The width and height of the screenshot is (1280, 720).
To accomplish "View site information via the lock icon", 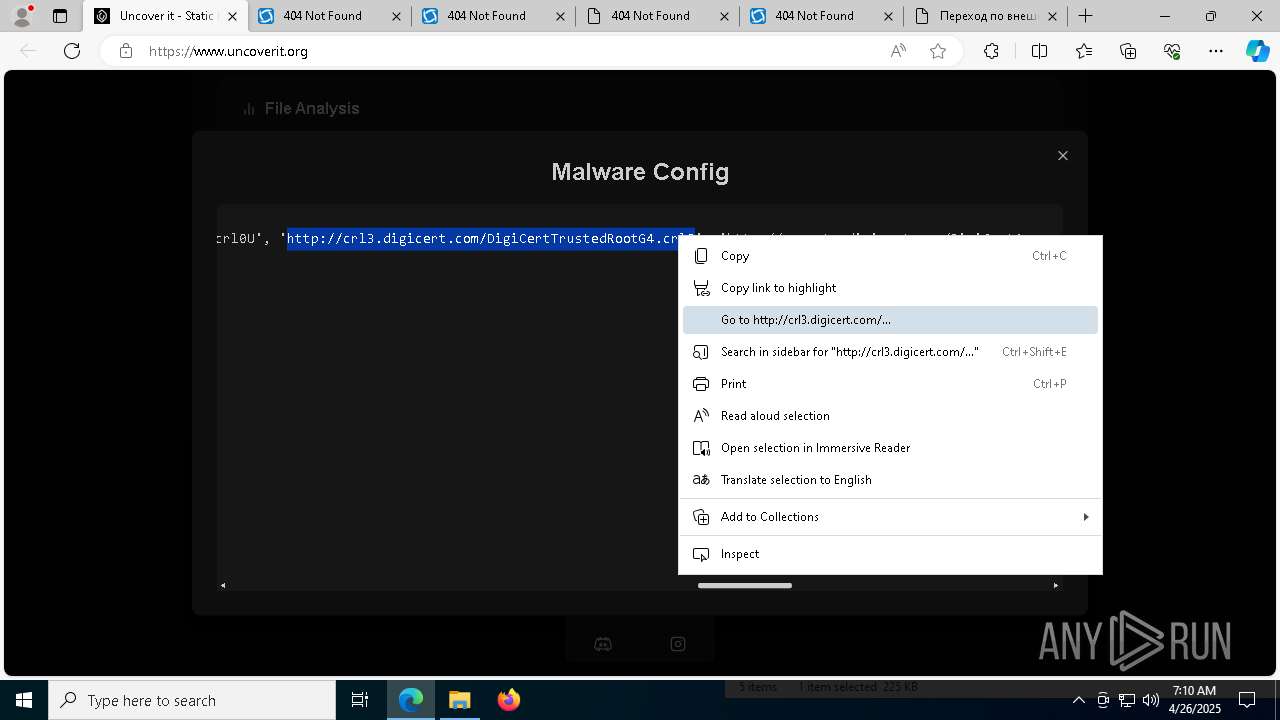I will coord(126,51).
